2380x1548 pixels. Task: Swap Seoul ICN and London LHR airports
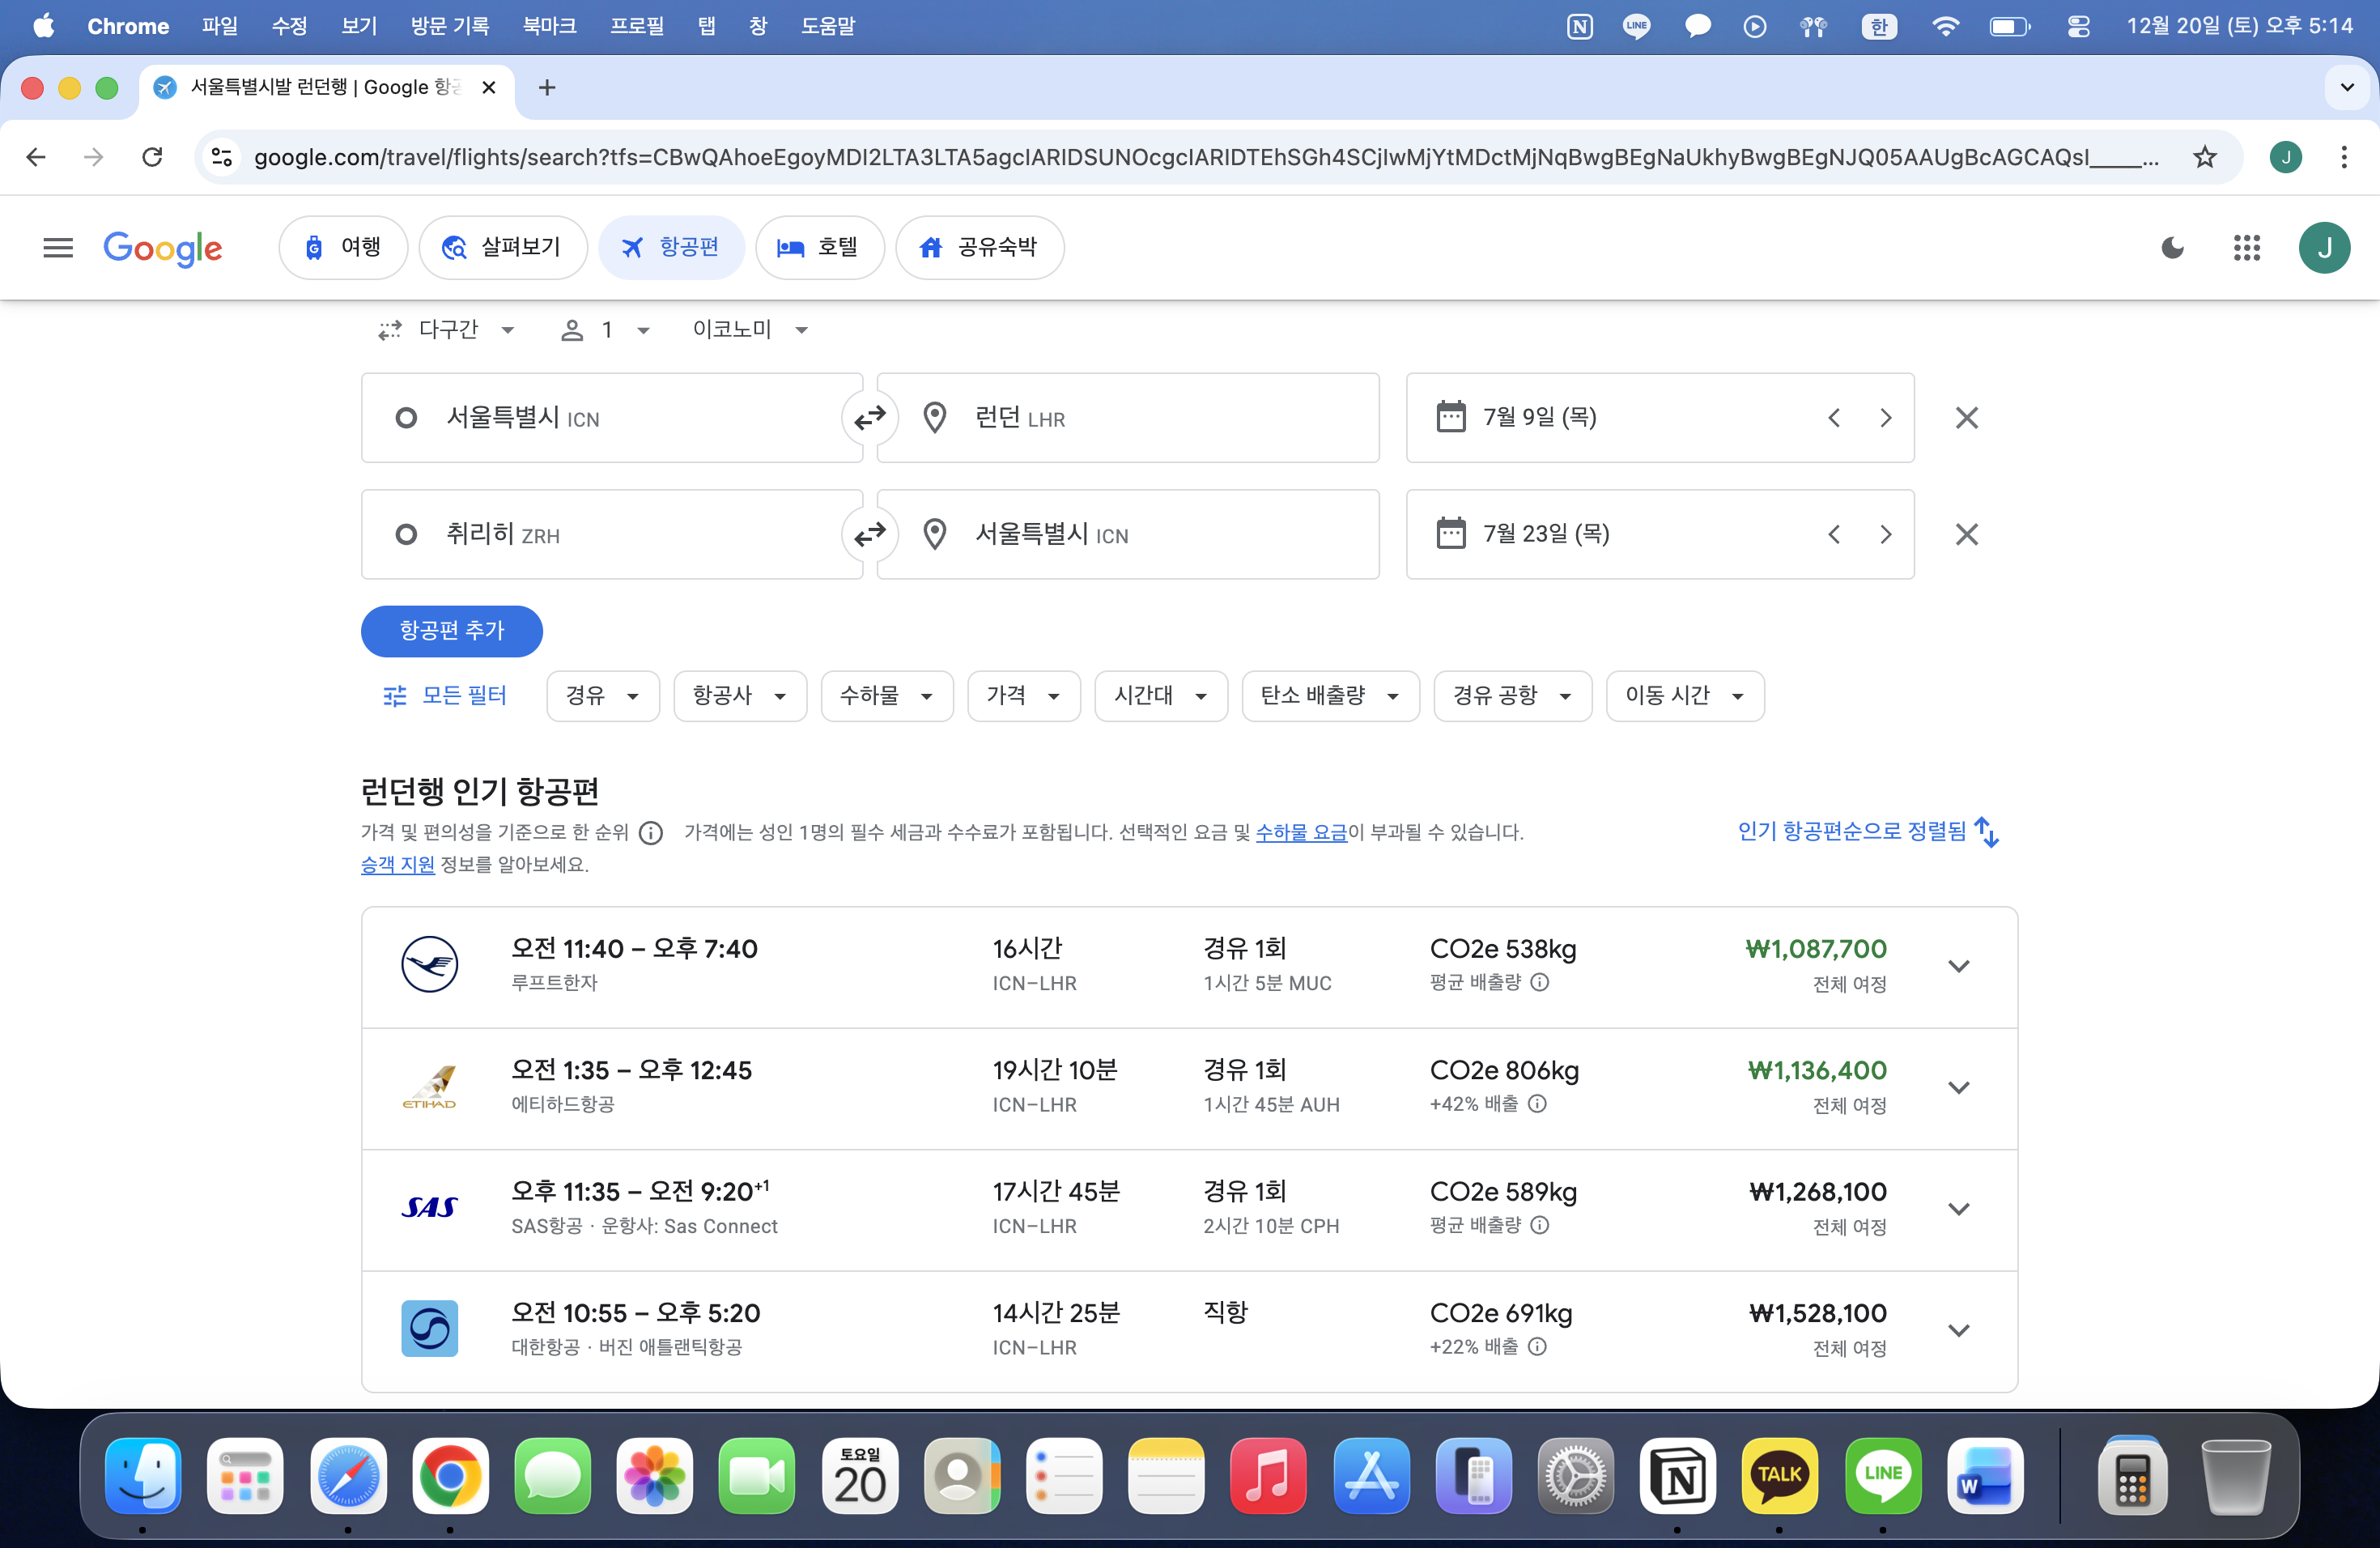click(x=869, y=417)
